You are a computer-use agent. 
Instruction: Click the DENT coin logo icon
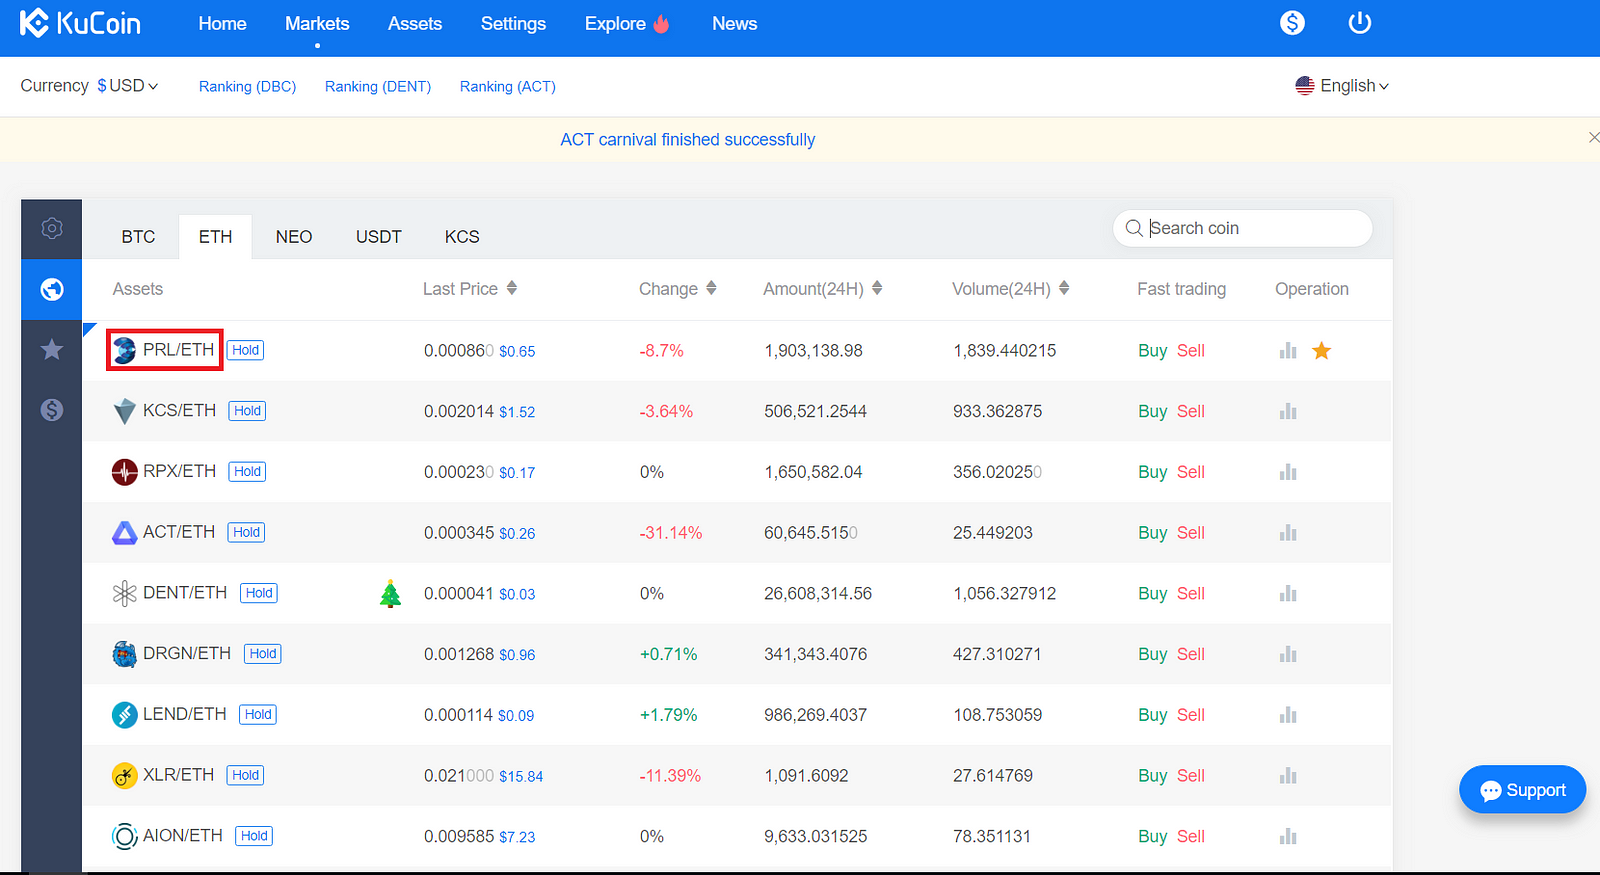pos(124,594)
